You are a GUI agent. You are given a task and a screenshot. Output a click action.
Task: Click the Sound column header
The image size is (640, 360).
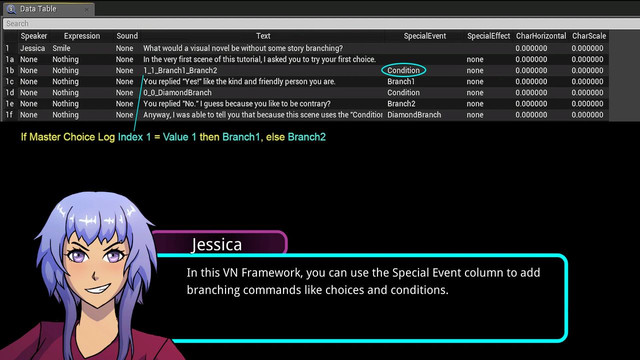pyautogui.click(x=127, y=36)
